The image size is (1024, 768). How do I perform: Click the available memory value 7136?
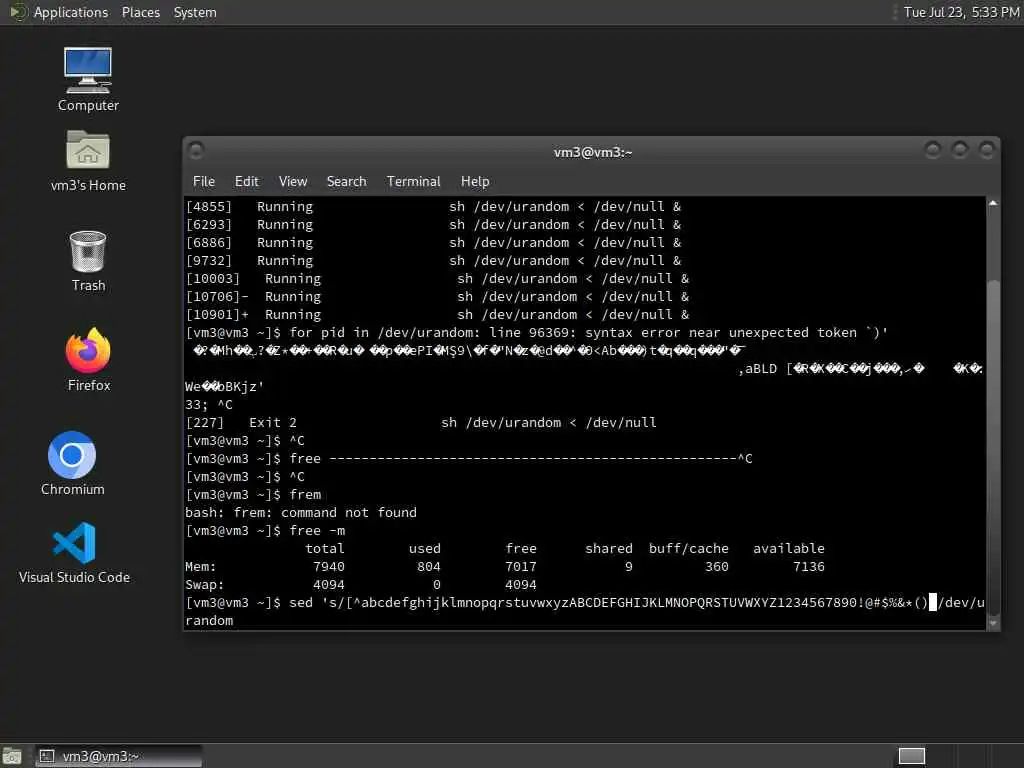click(808, 567)
